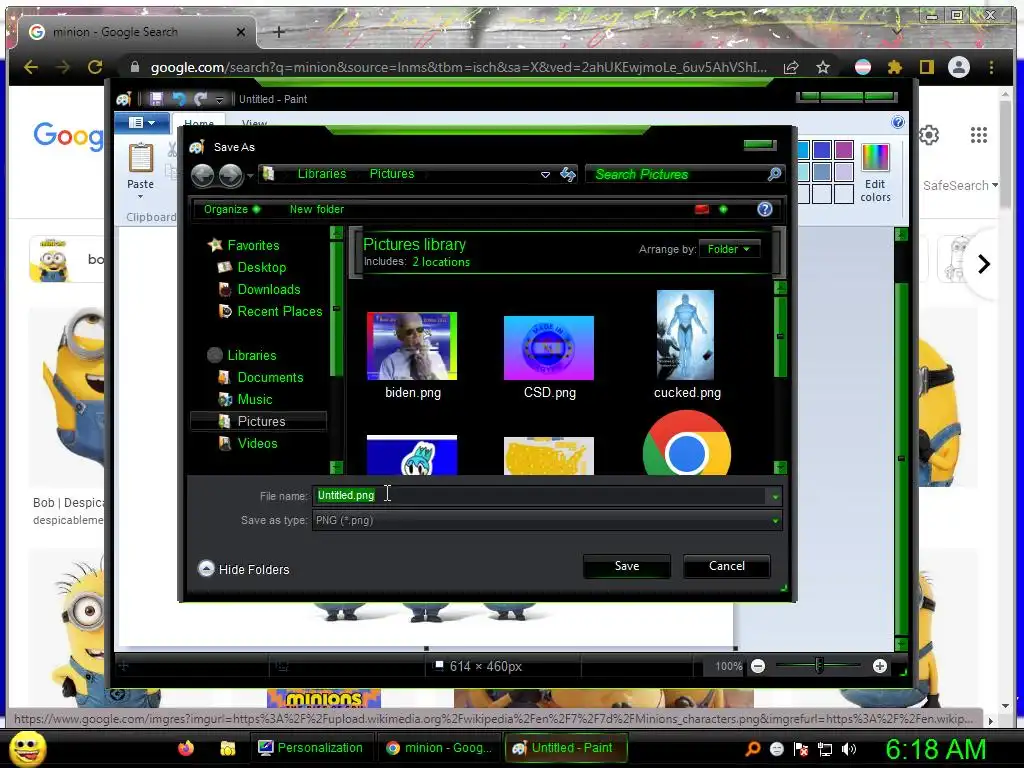Click Chrome's share page icon
This screenshot has width=1024, height=768.
pos(791,67)
